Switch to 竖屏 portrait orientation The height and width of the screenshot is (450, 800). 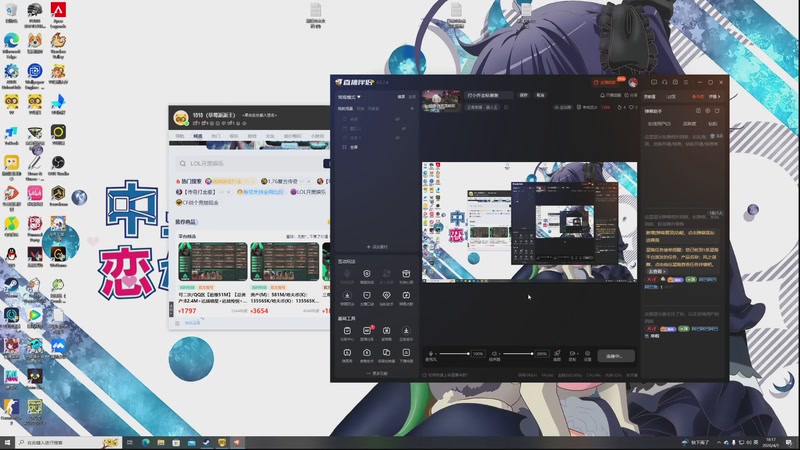tap(412, 96)
